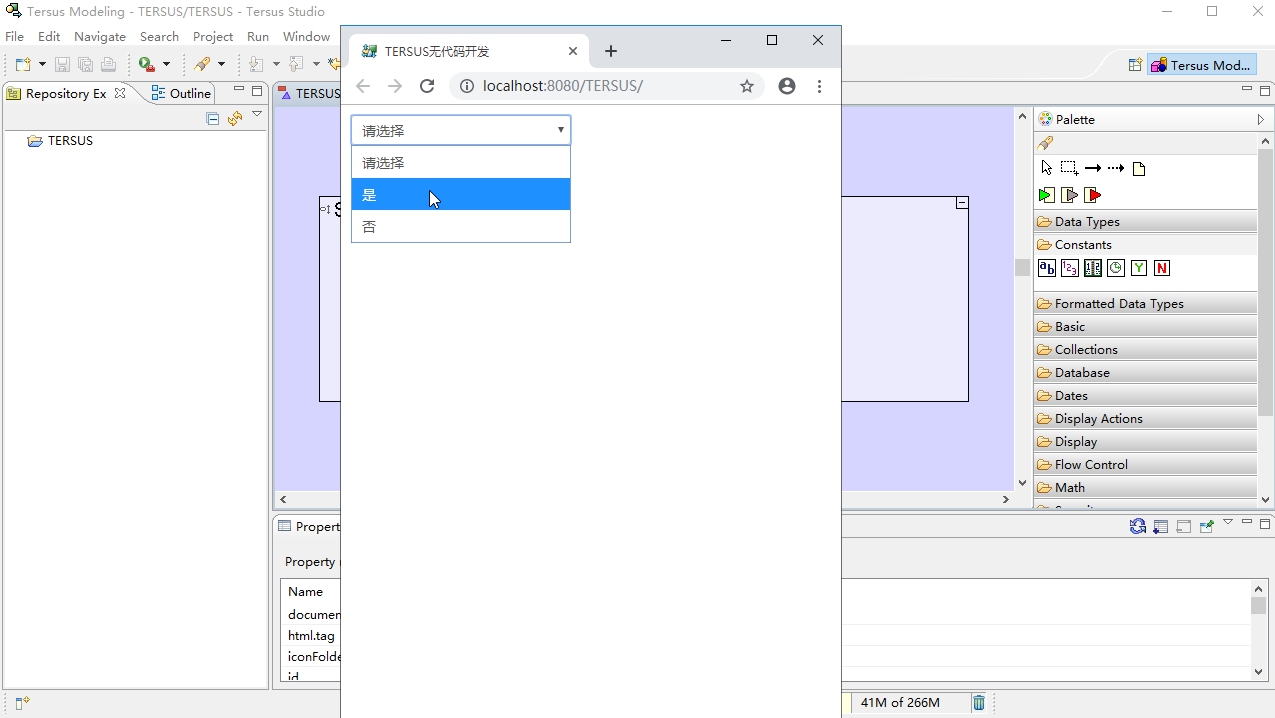This screenshot has width=1275, height=718.
Task: Click the green trigger slot icon in Palette
Action: coord(1046,195)
